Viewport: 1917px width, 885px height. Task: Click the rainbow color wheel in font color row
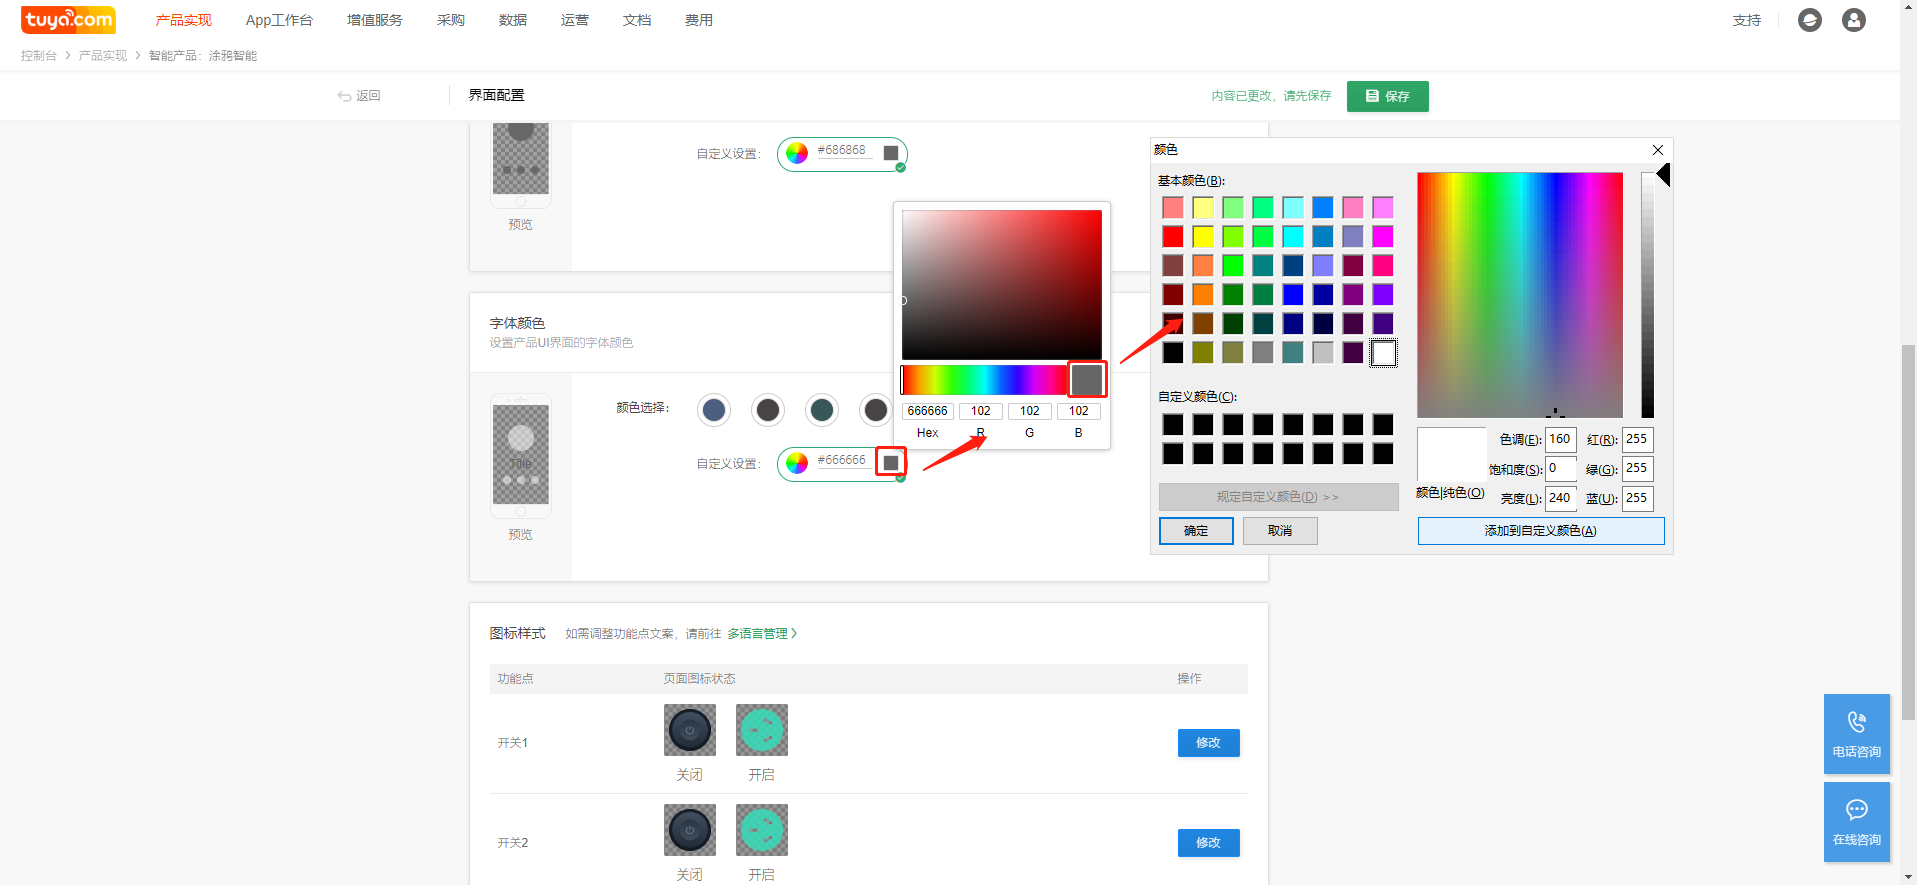click(797, 463)
